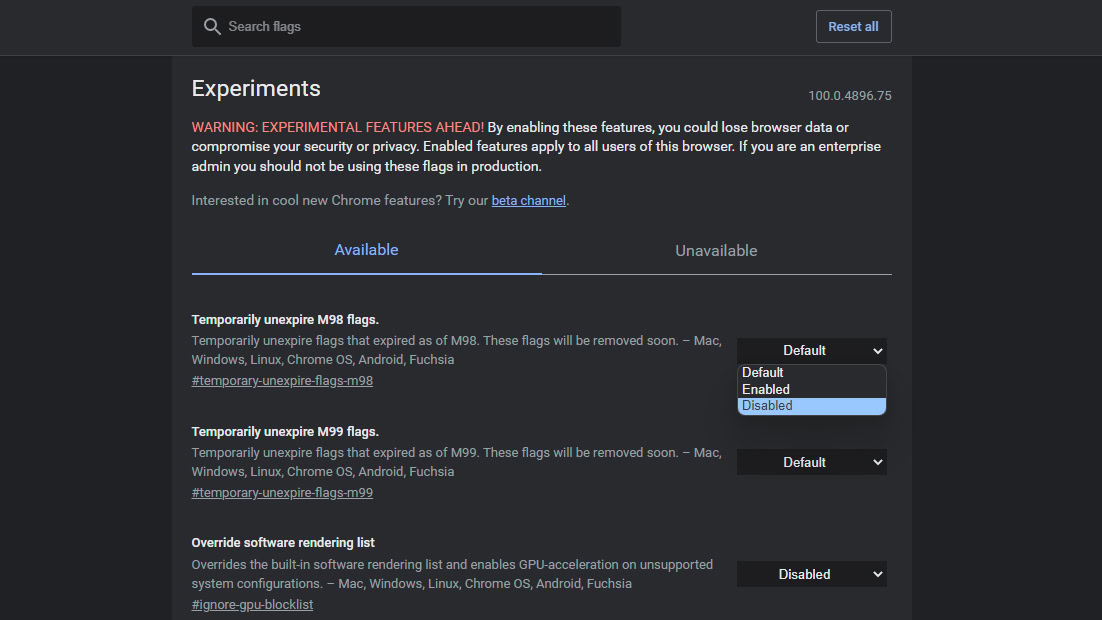Open the M99 flags Default dropdown
Viewport: 1102px width, 620px height.
click(811, 463)
